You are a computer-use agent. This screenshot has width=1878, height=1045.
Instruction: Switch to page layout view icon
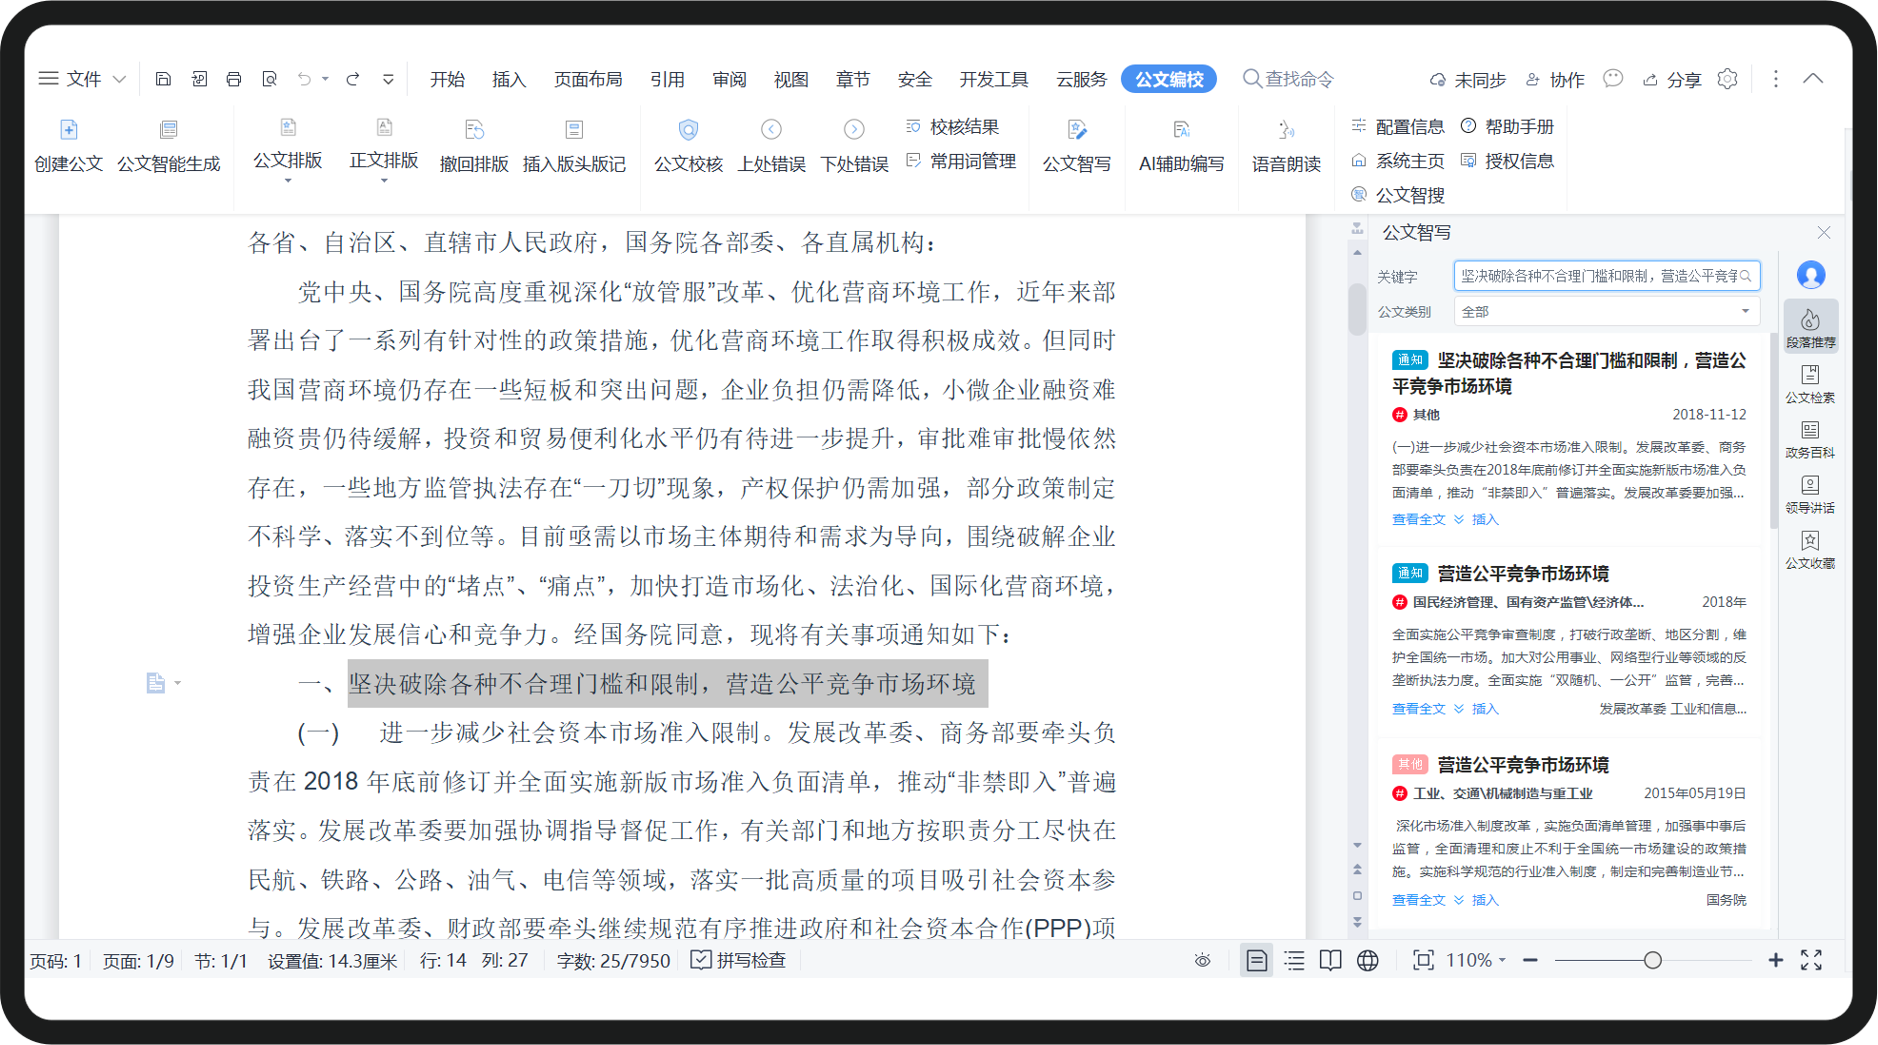coord(1256,960)
